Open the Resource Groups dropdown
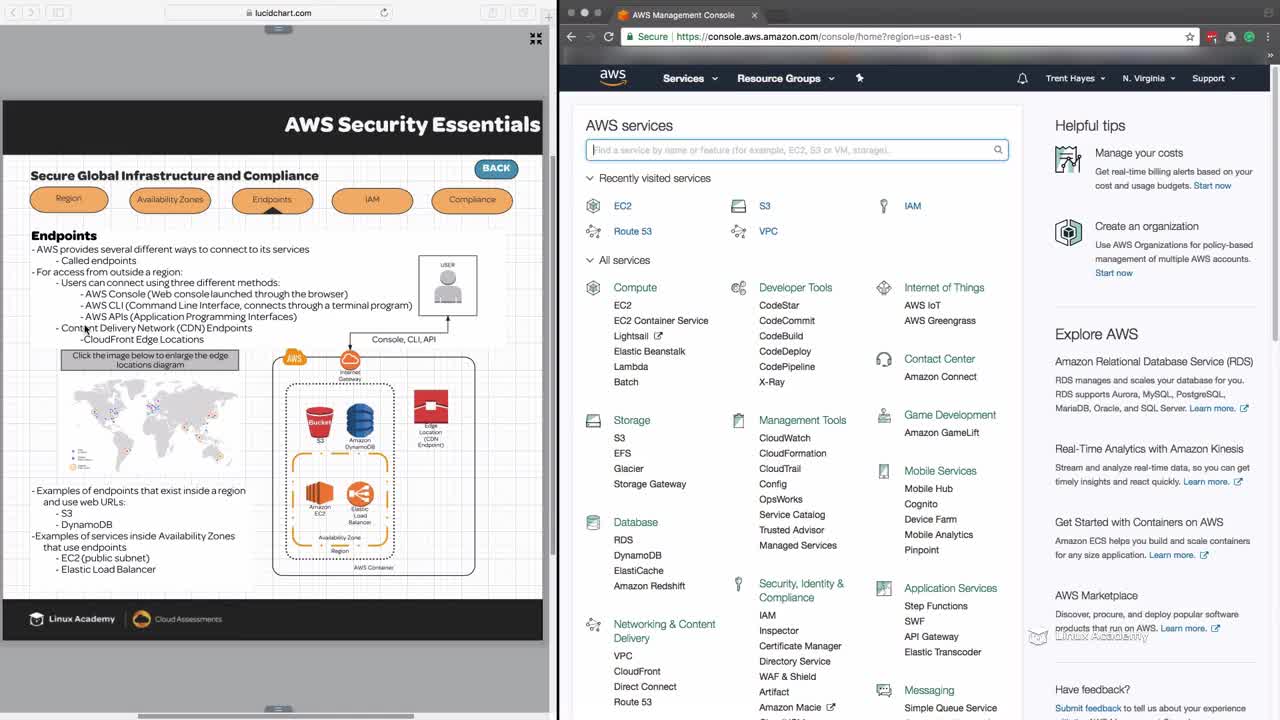The image size is (1280, 720). pos(785,78)
